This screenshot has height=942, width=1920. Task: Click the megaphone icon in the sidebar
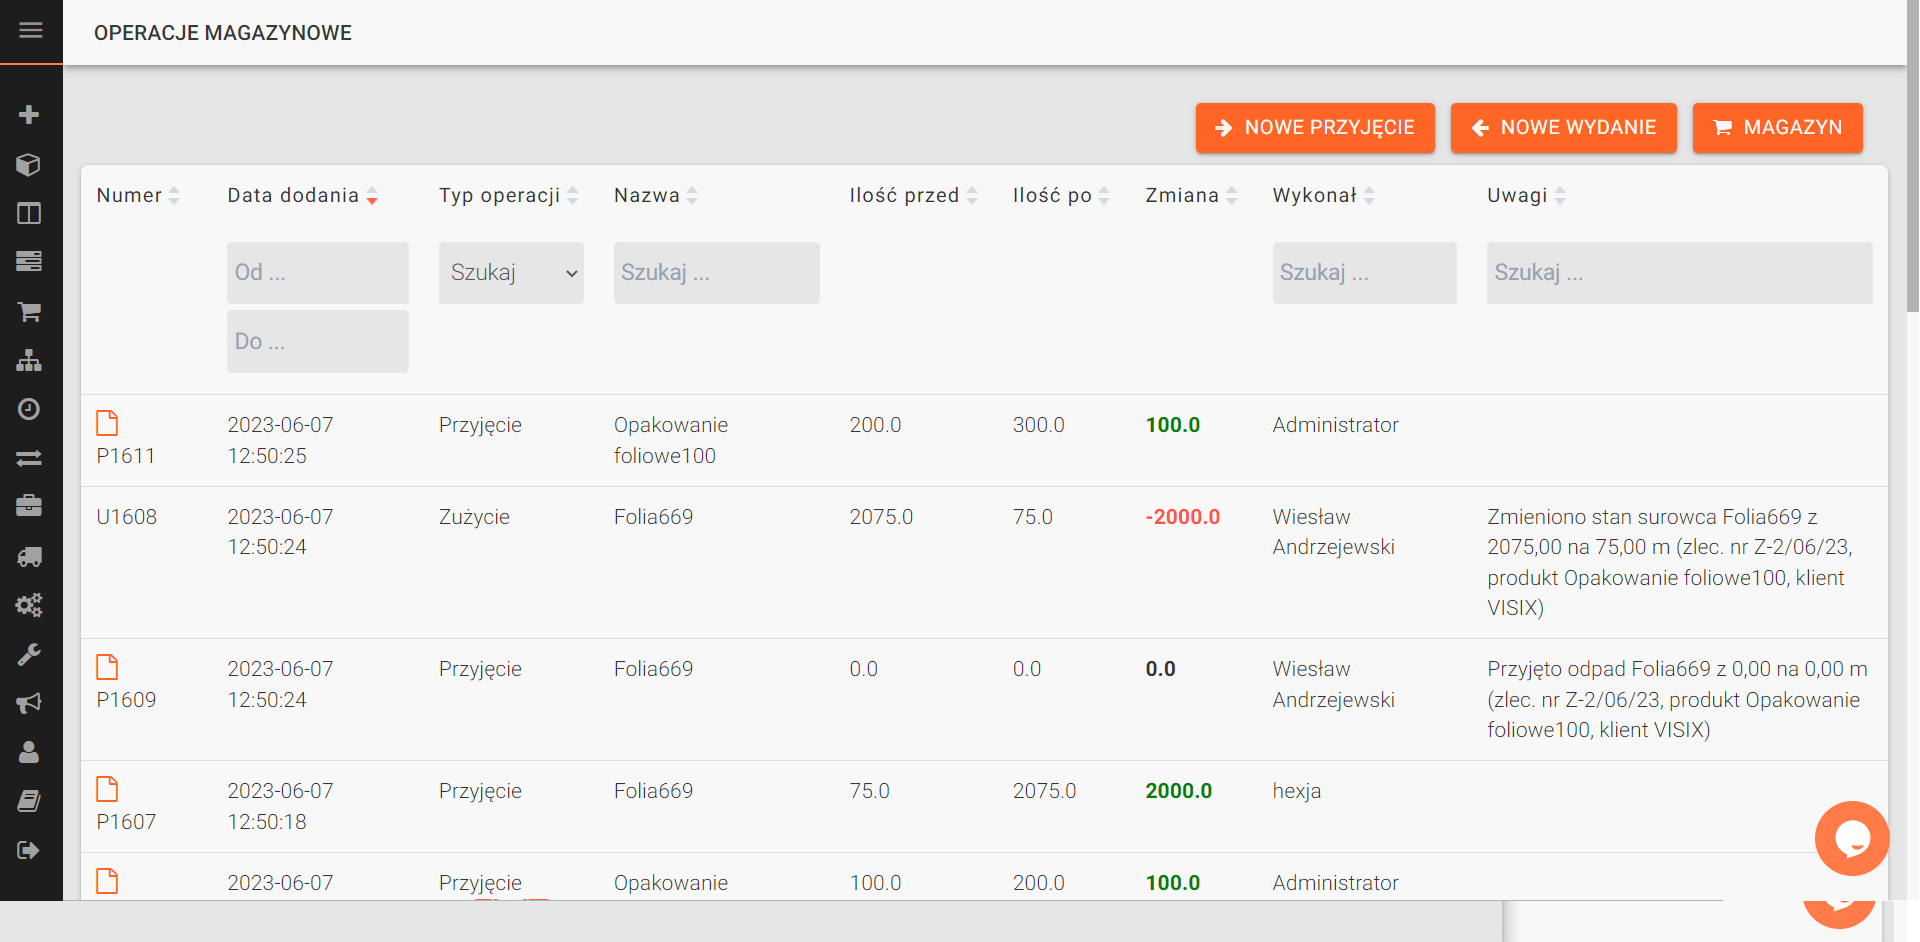[29, 703]
